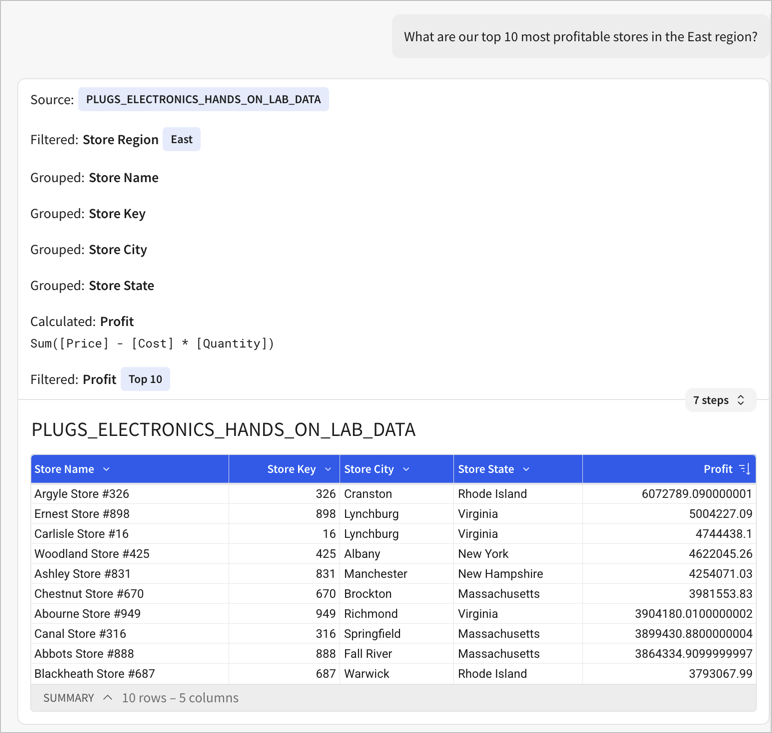Toggle the SUMMARY bar chevron
This screenshot has width=772, height=733.
click(x=108, y=698)
